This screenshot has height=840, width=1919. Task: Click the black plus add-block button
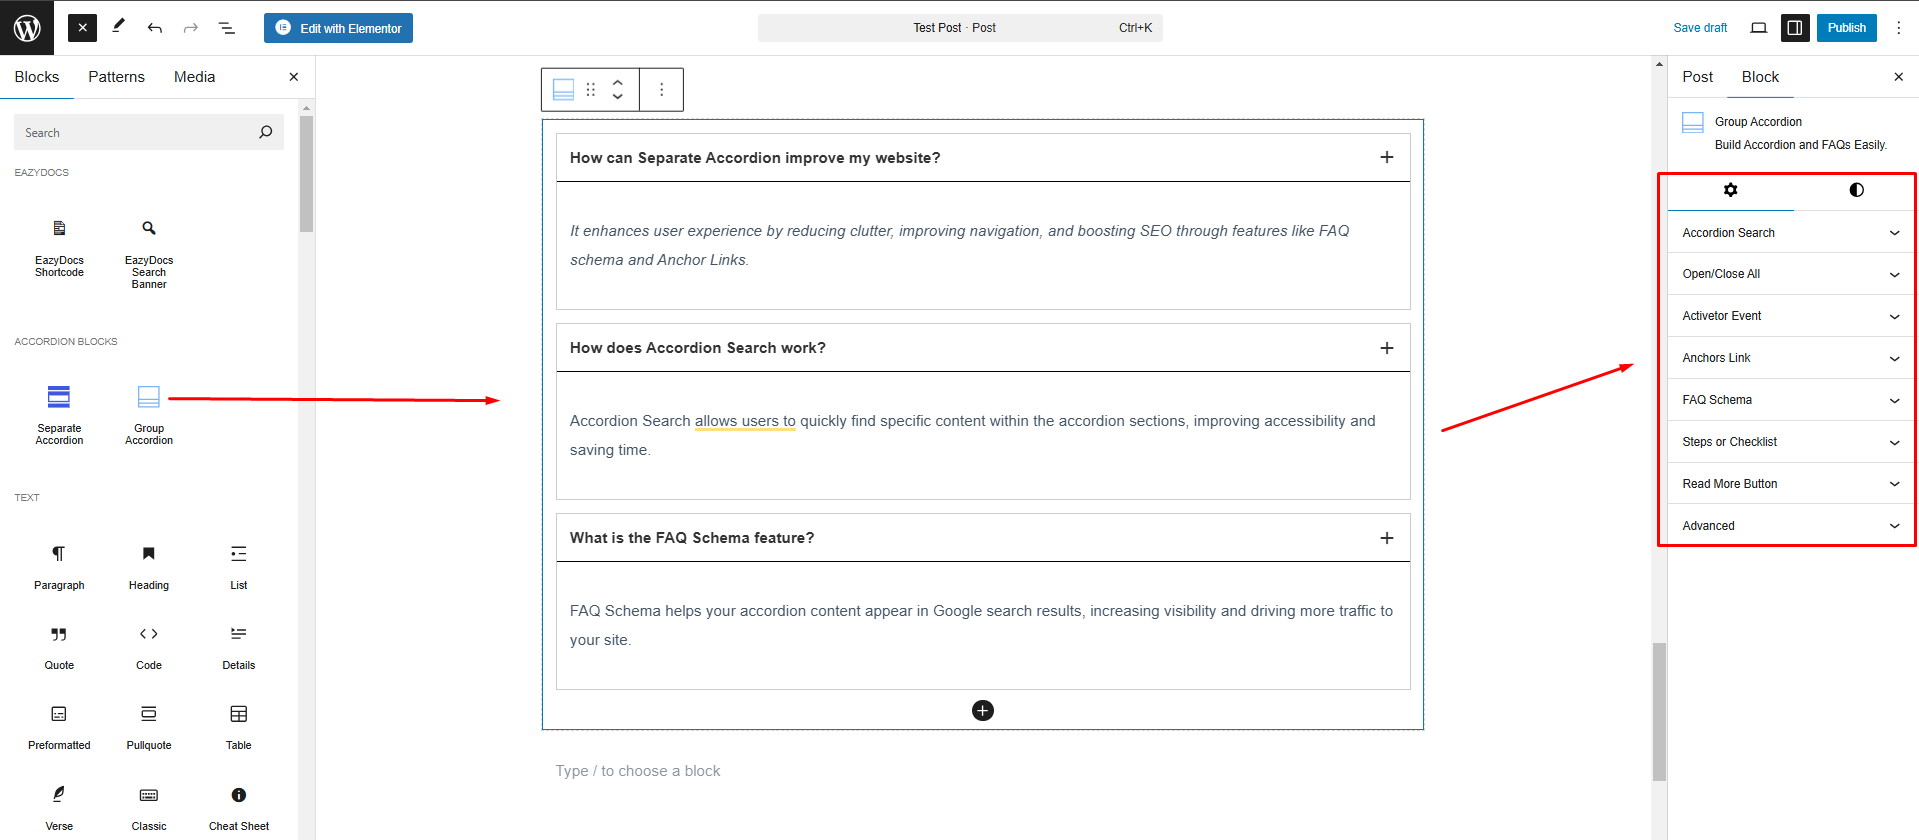pyautogui.click(x=983, y=710)
